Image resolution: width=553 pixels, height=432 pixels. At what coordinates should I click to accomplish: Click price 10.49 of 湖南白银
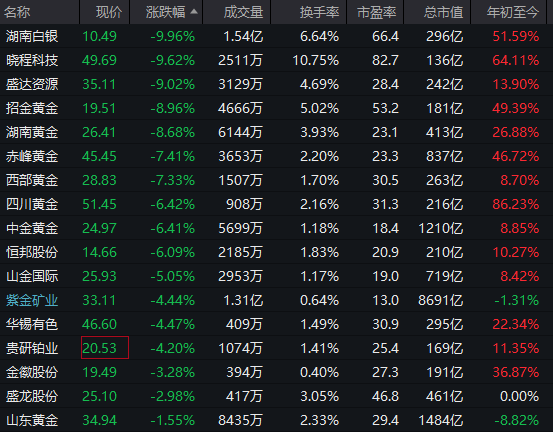tap(99, 36)
